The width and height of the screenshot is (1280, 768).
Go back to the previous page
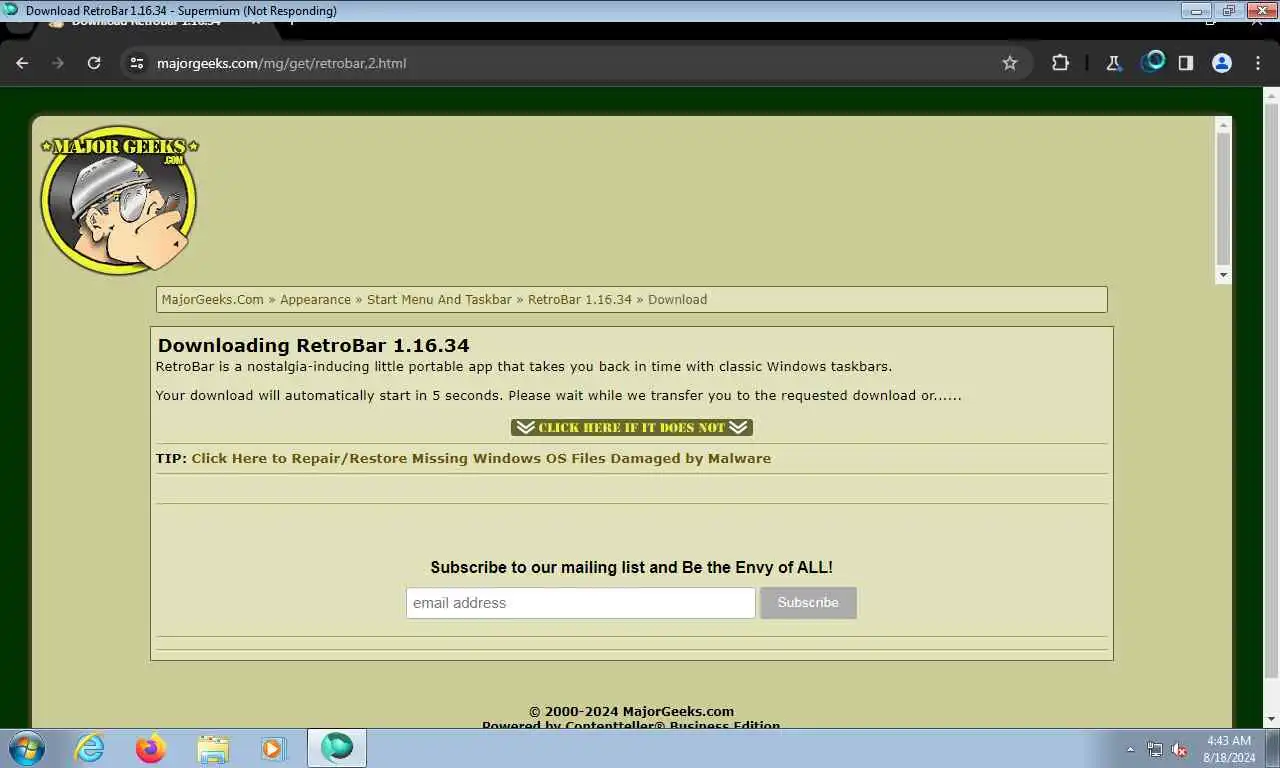pyautogui.click(x=22, y=63)
